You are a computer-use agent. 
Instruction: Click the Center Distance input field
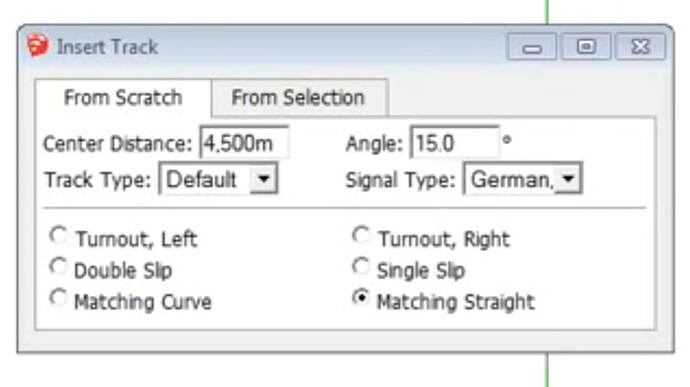click(244, 143)
